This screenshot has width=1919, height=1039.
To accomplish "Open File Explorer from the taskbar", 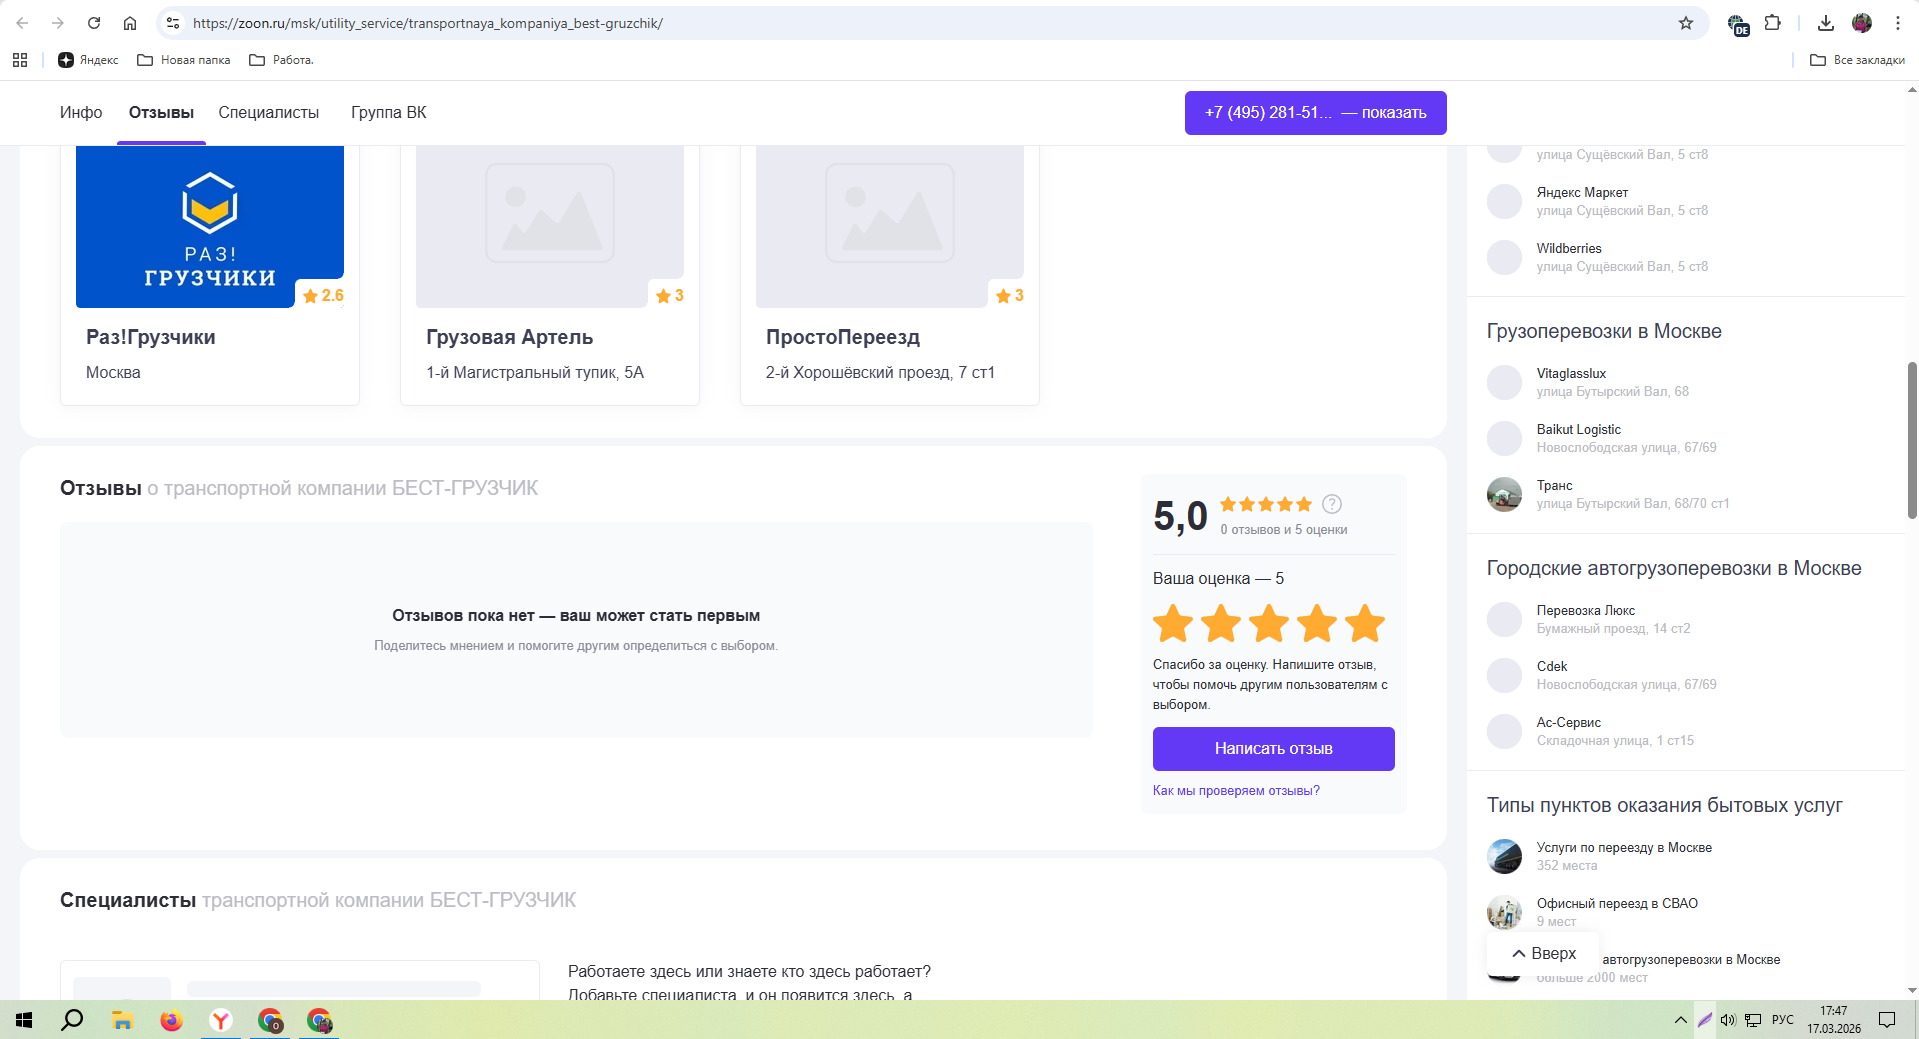I will coord(122,1020).
